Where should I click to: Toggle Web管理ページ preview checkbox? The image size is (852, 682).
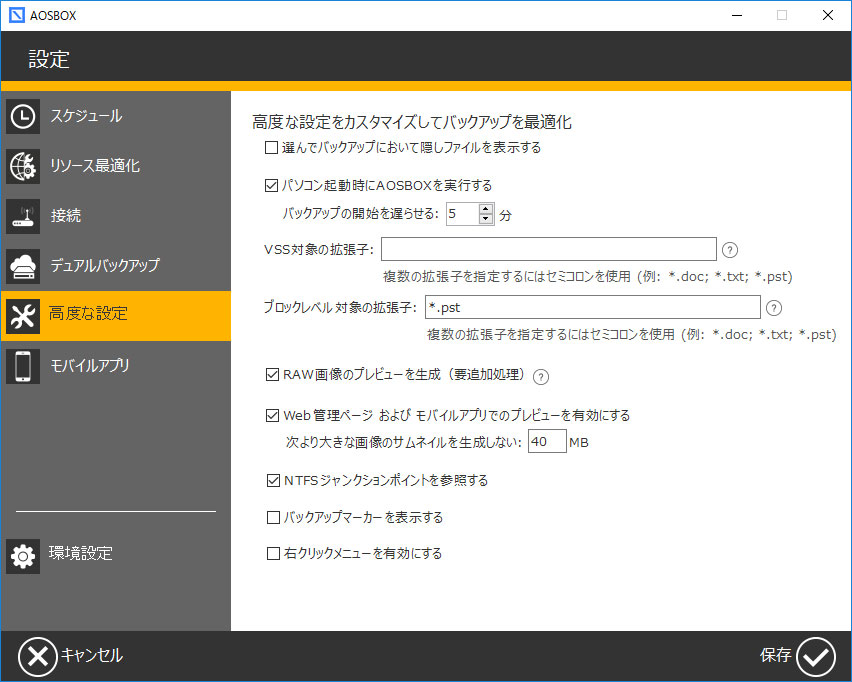tap(272, 416)
